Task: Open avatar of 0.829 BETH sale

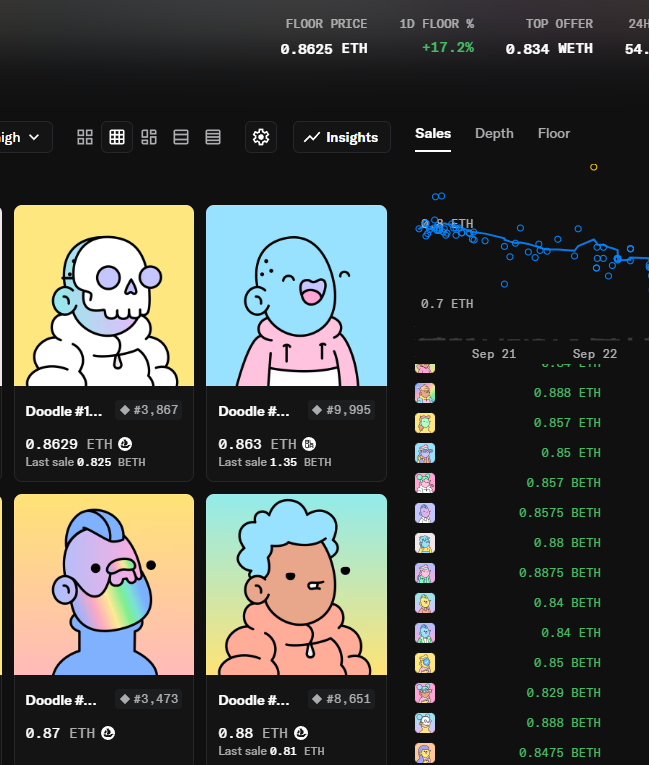Action: click(425, 693)
